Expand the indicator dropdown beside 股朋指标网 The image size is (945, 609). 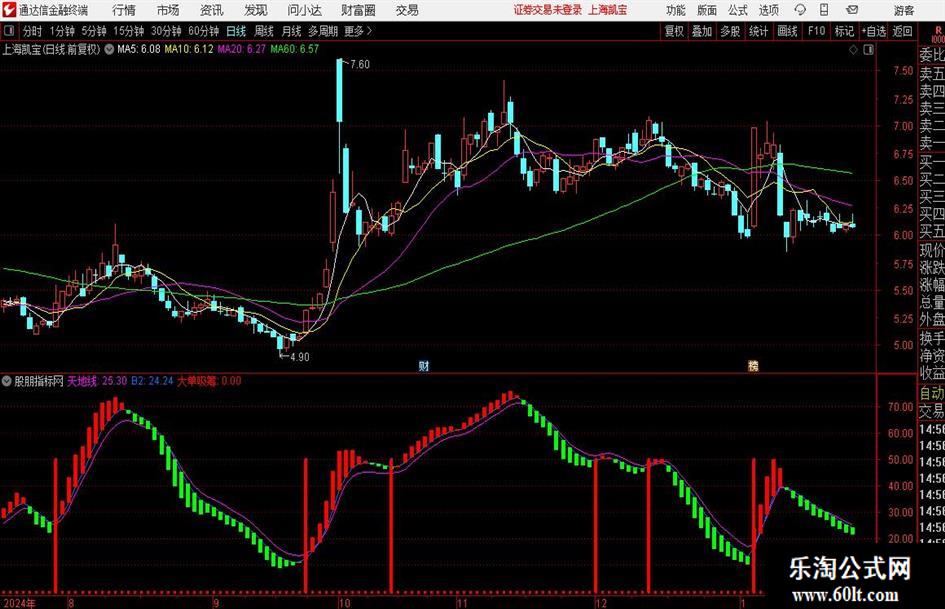tap(7, 381)
